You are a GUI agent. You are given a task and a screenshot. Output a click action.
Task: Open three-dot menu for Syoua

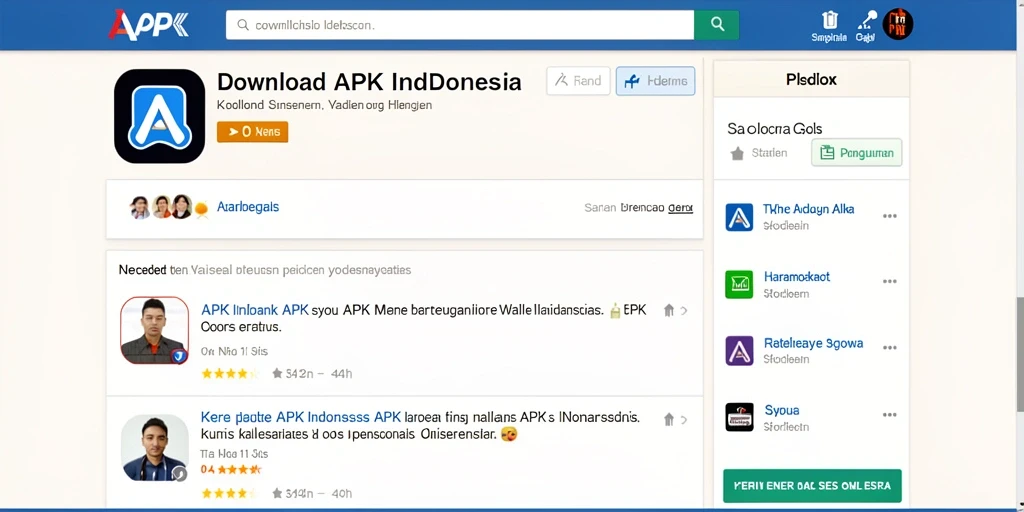[x=889, y=415]
